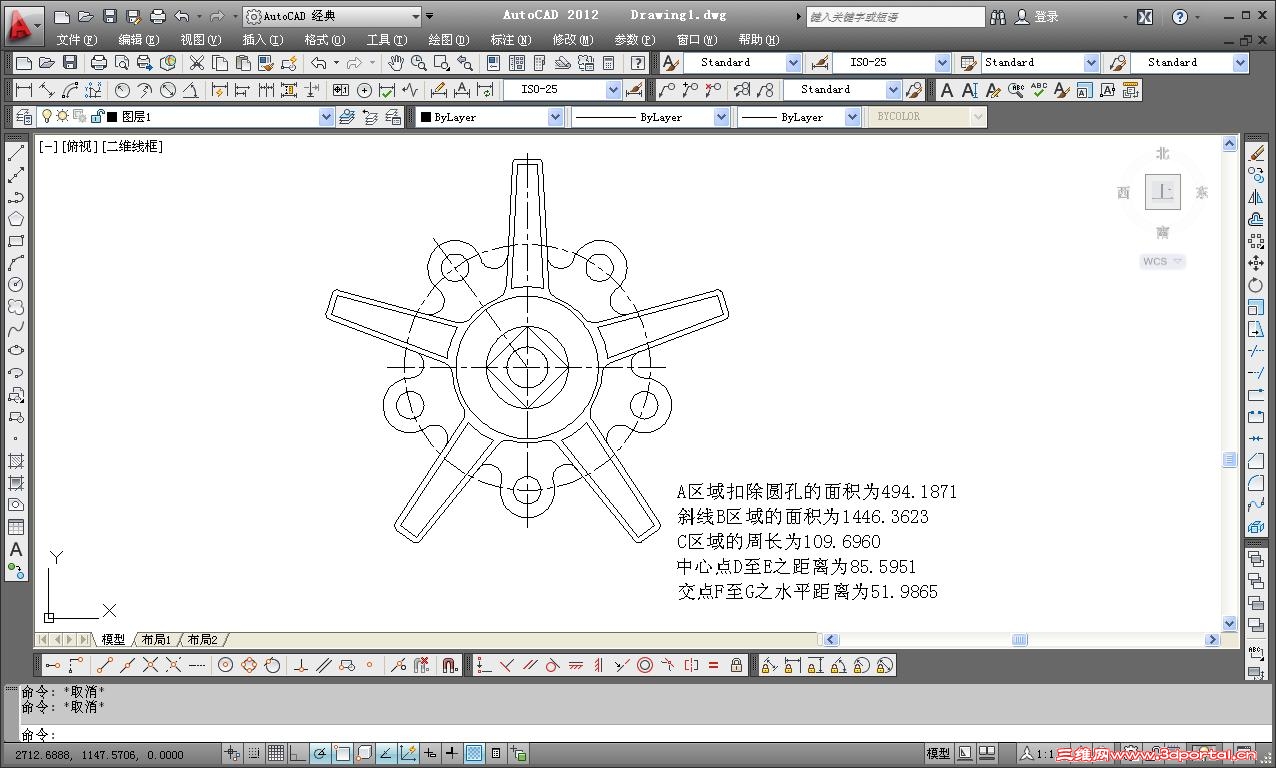
Task: Toggle Ortho Mode in status bar
Action: pos(298,753)
